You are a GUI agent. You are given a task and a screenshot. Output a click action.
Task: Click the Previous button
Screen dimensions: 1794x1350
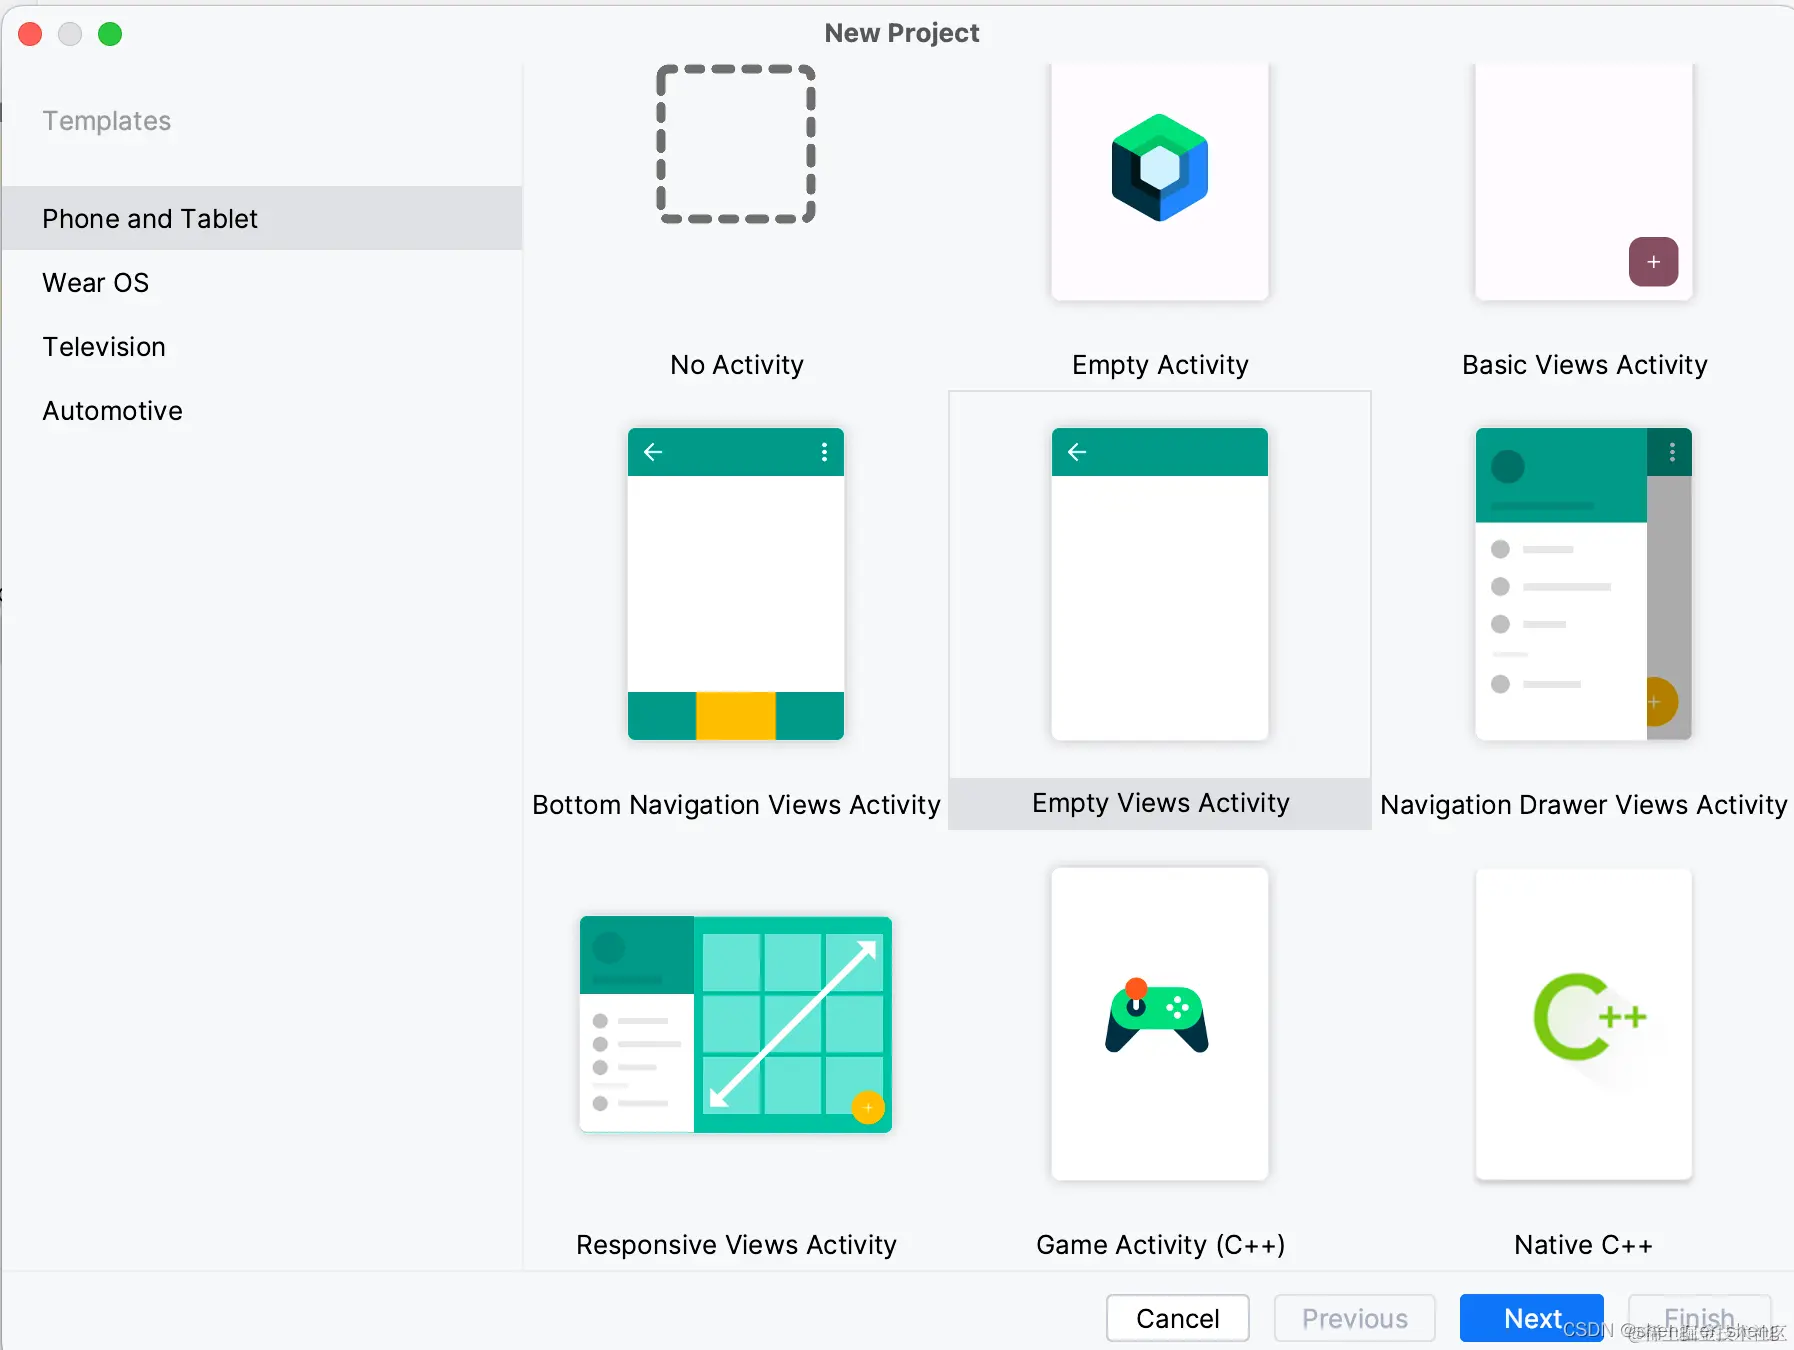[1355, 1318]
